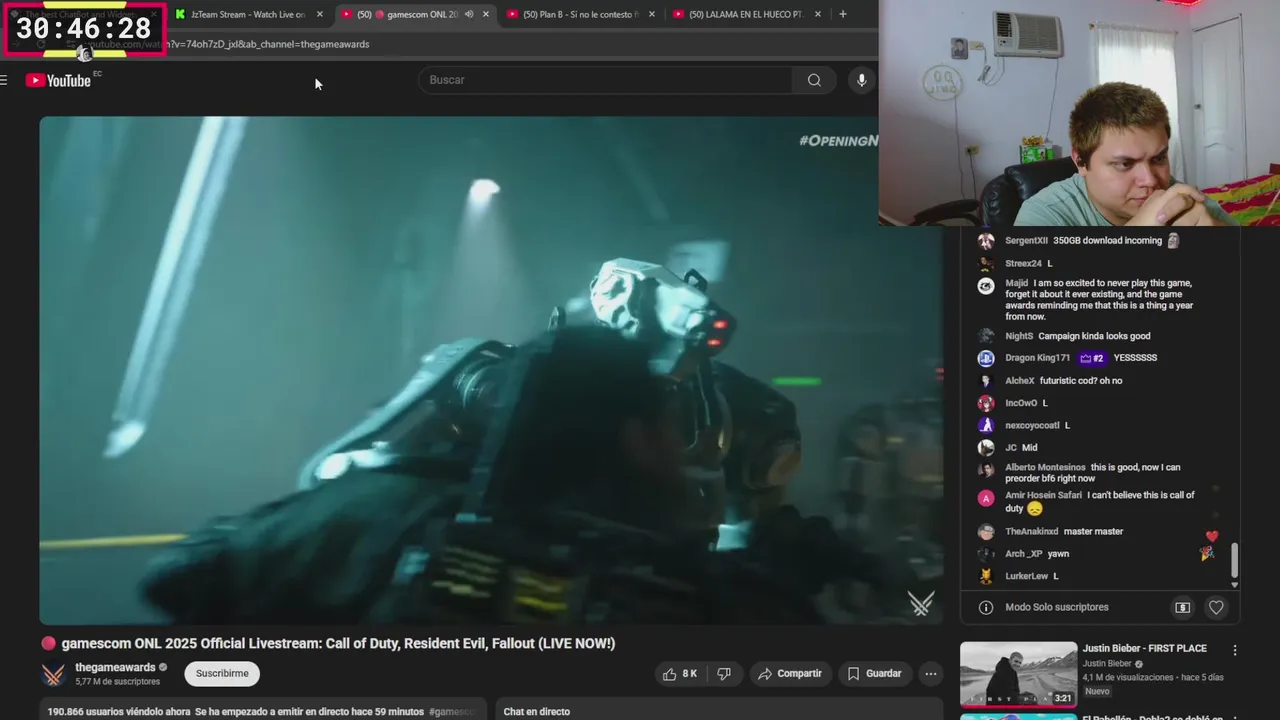Click Amir Hosein Safari's avatar

click(986, 498)
